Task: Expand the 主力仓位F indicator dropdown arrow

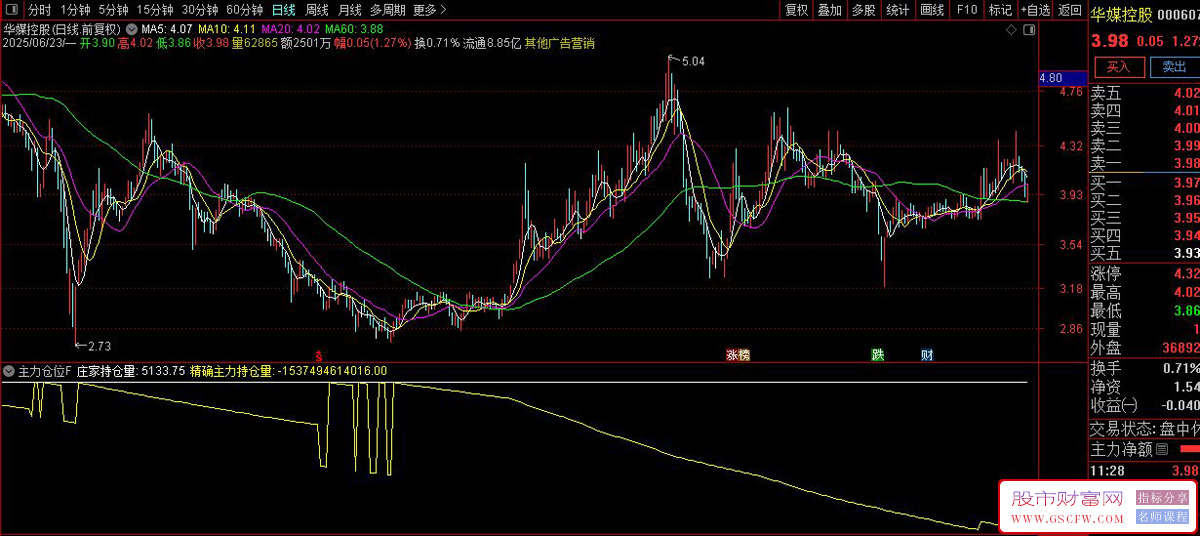Action: tap(9, 371)
